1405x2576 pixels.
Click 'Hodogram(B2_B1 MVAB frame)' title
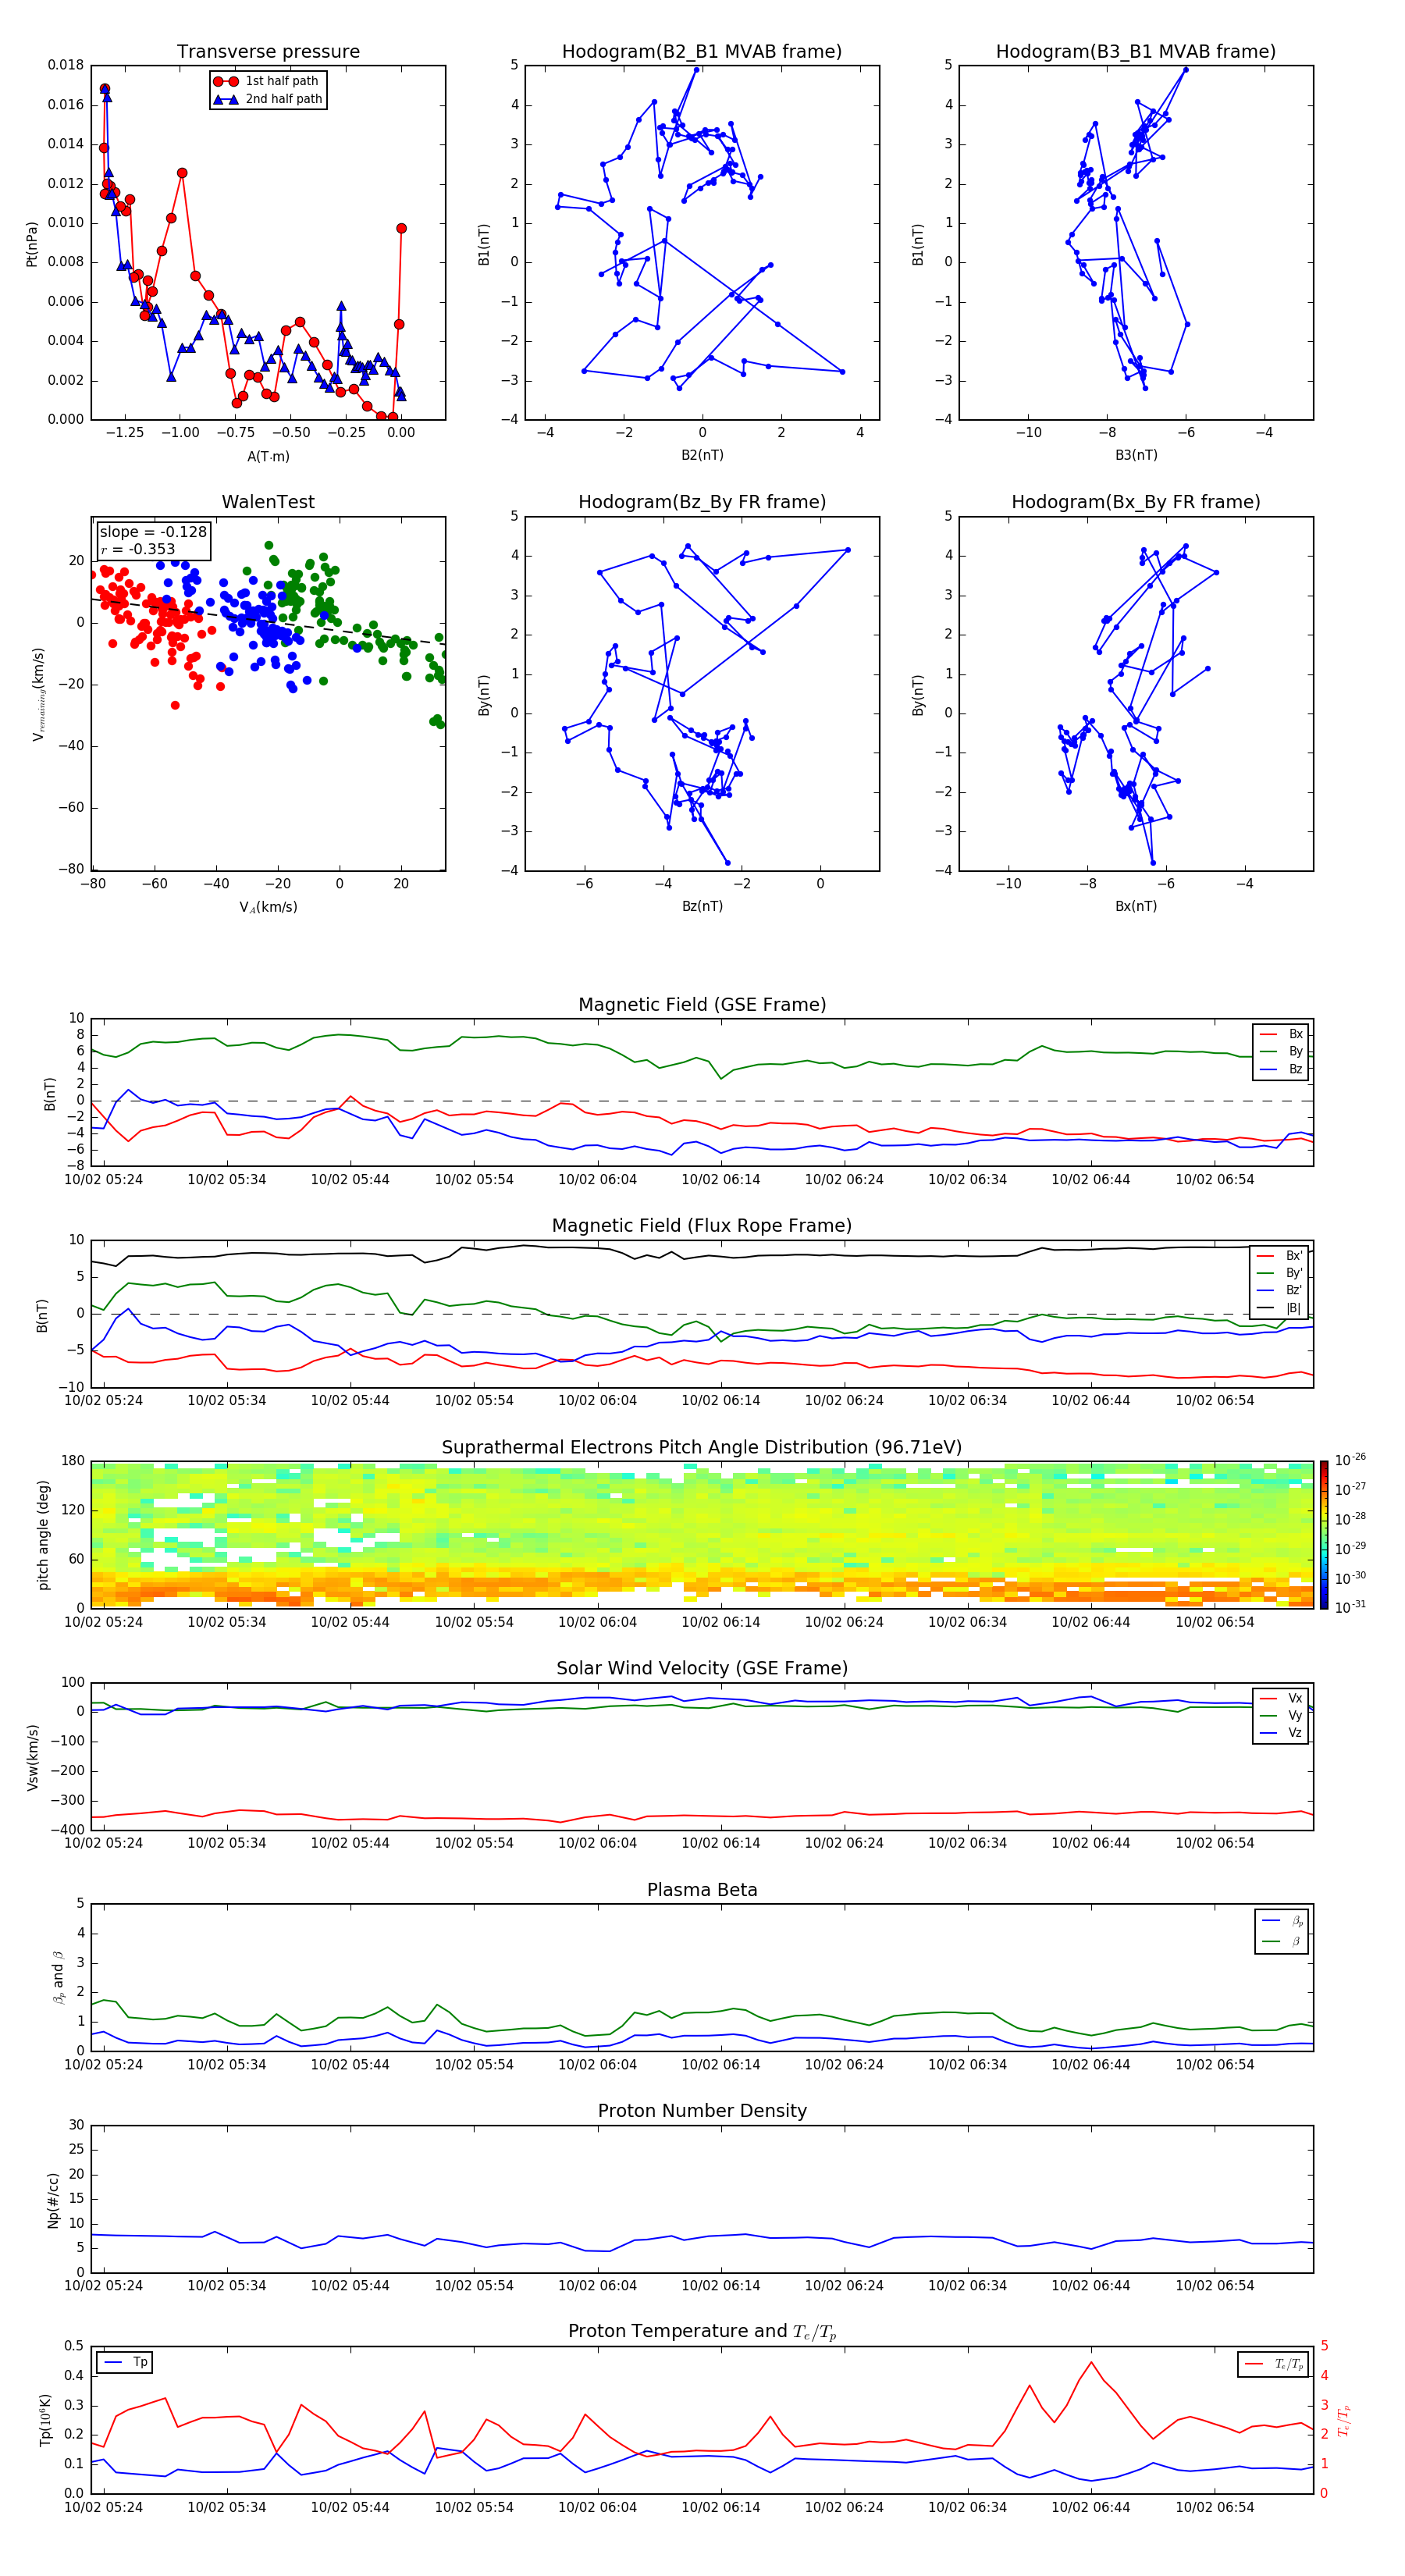tap(702, 52)
